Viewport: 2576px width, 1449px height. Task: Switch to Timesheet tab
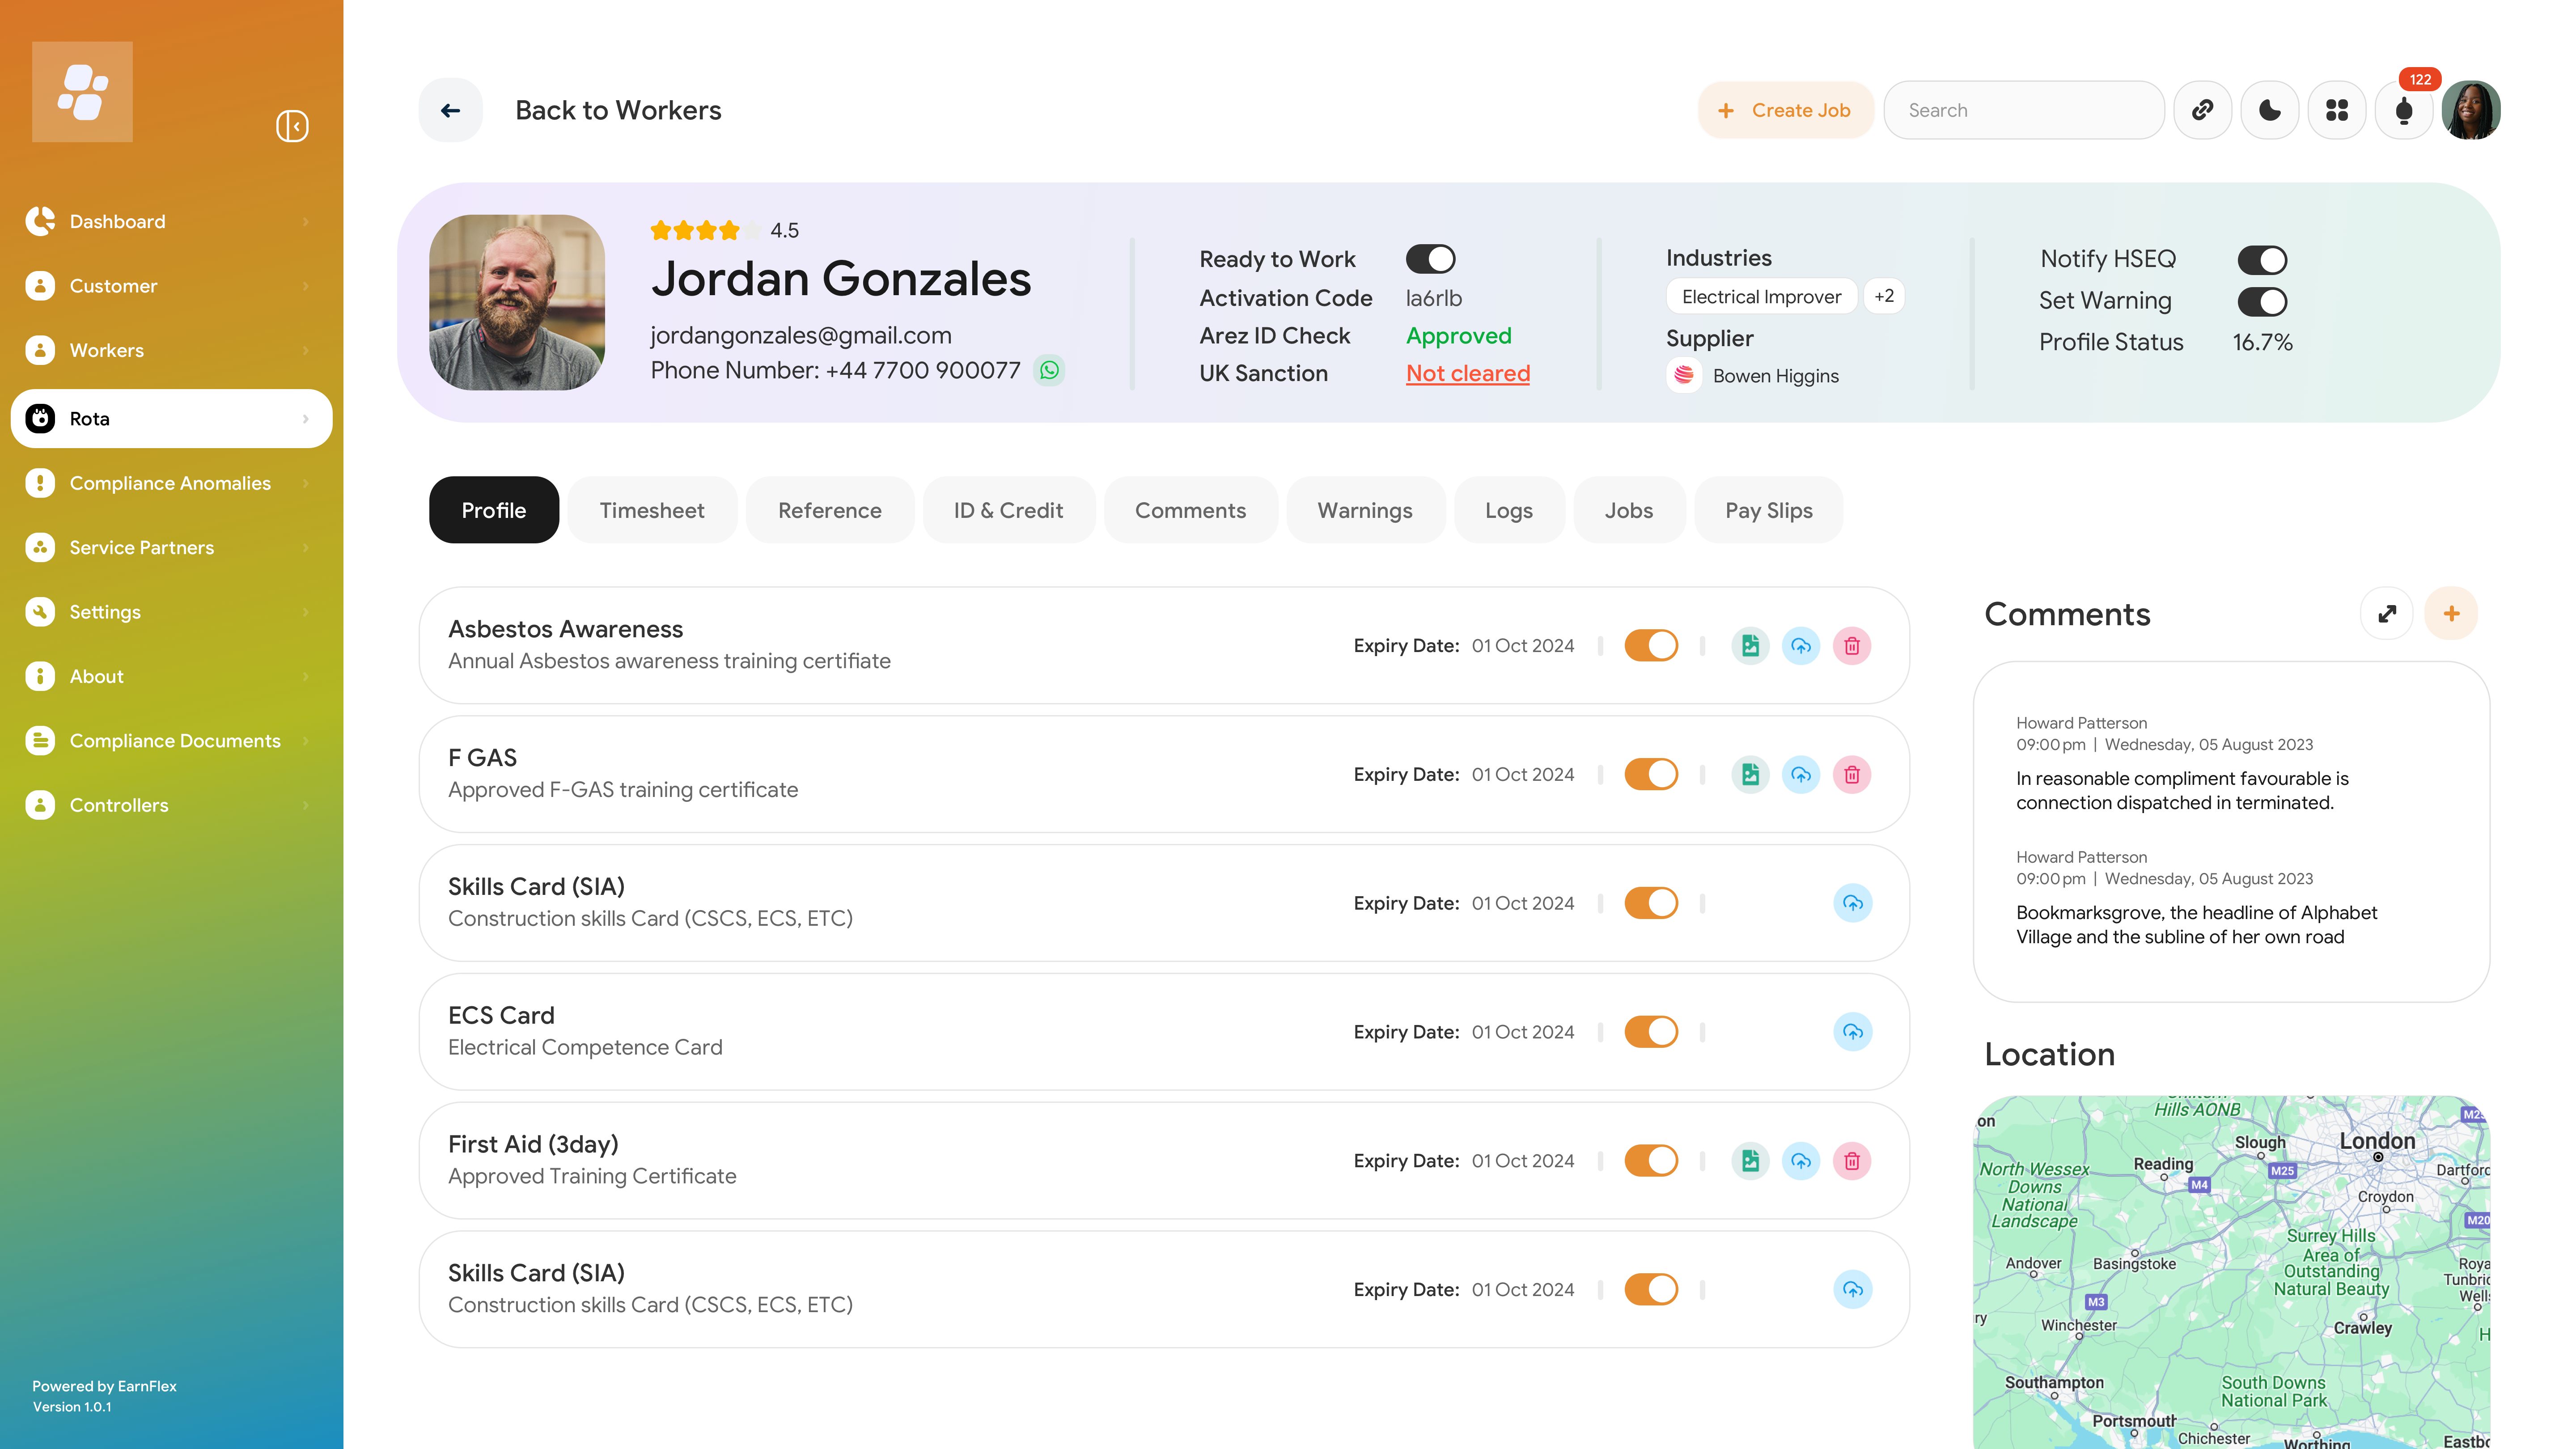652,510
